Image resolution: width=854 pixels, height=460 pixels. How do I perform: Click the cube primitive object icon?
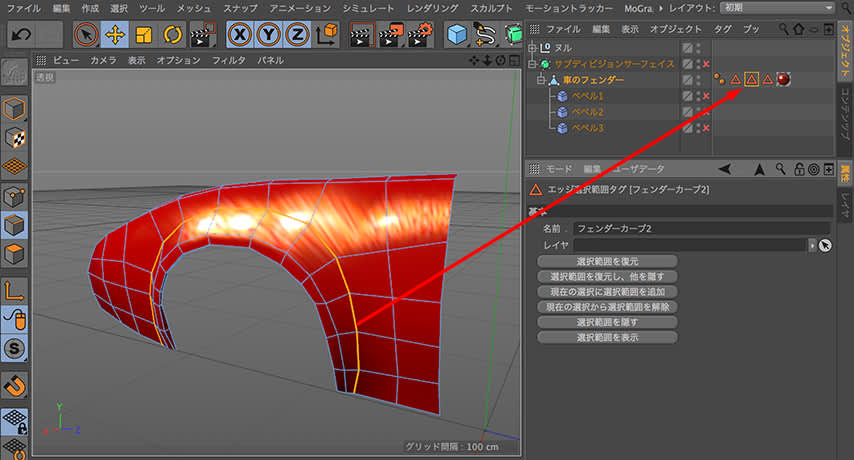point(456,36)
